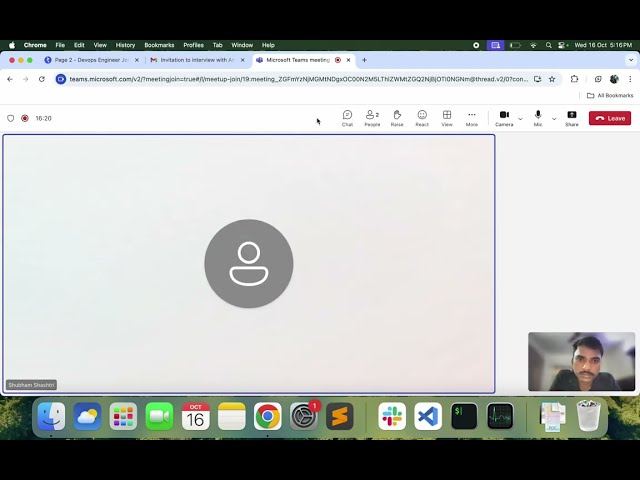Click the screen mirroring menu bar icon
Screen dimensions: 640x480
click(x=496, y=45)
